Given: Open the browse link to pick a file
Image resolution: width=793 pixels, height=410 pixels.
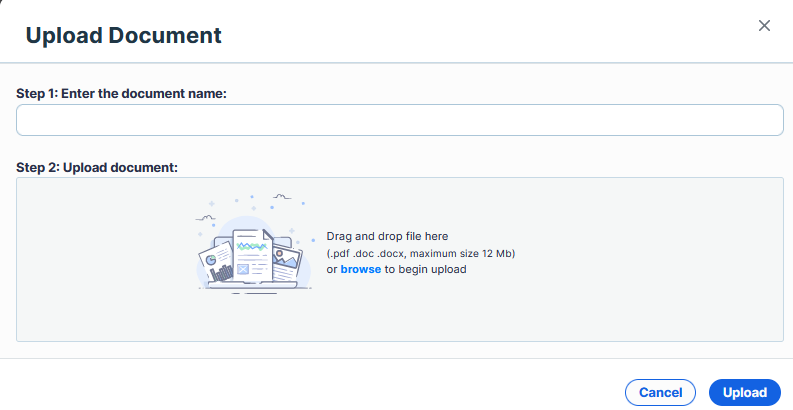Looking at the screenshot, I should point(361,269).
